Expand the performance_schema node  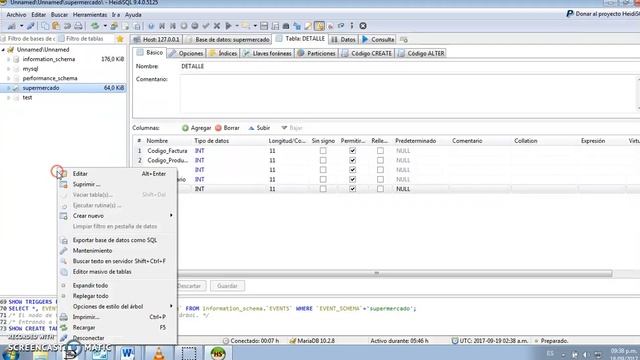[x=9, y=78]
